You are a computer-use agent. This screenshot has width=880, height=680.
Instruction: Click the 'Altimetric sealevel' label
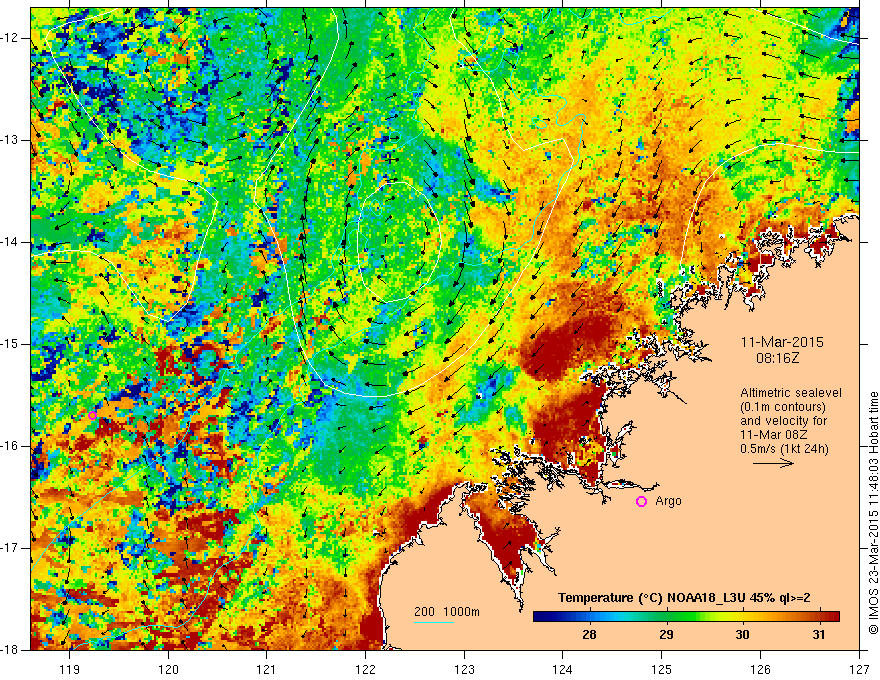791,393
